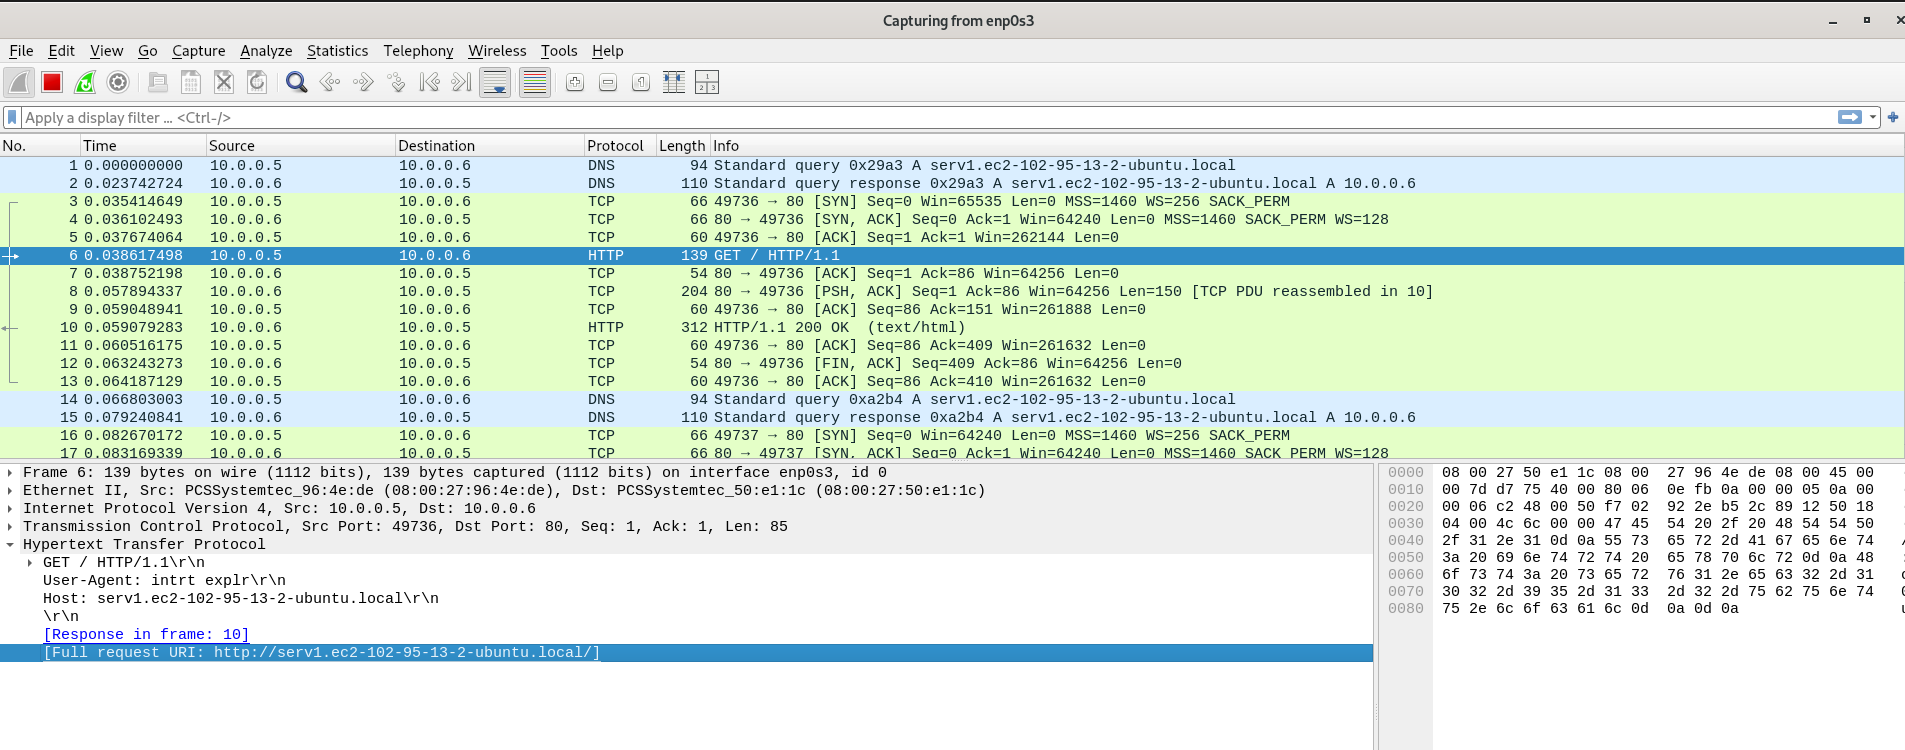The width and height of the screenshot is (1905, 750).
Task: Toggle auto-scroll during live capture
Action: click(495, 82)
